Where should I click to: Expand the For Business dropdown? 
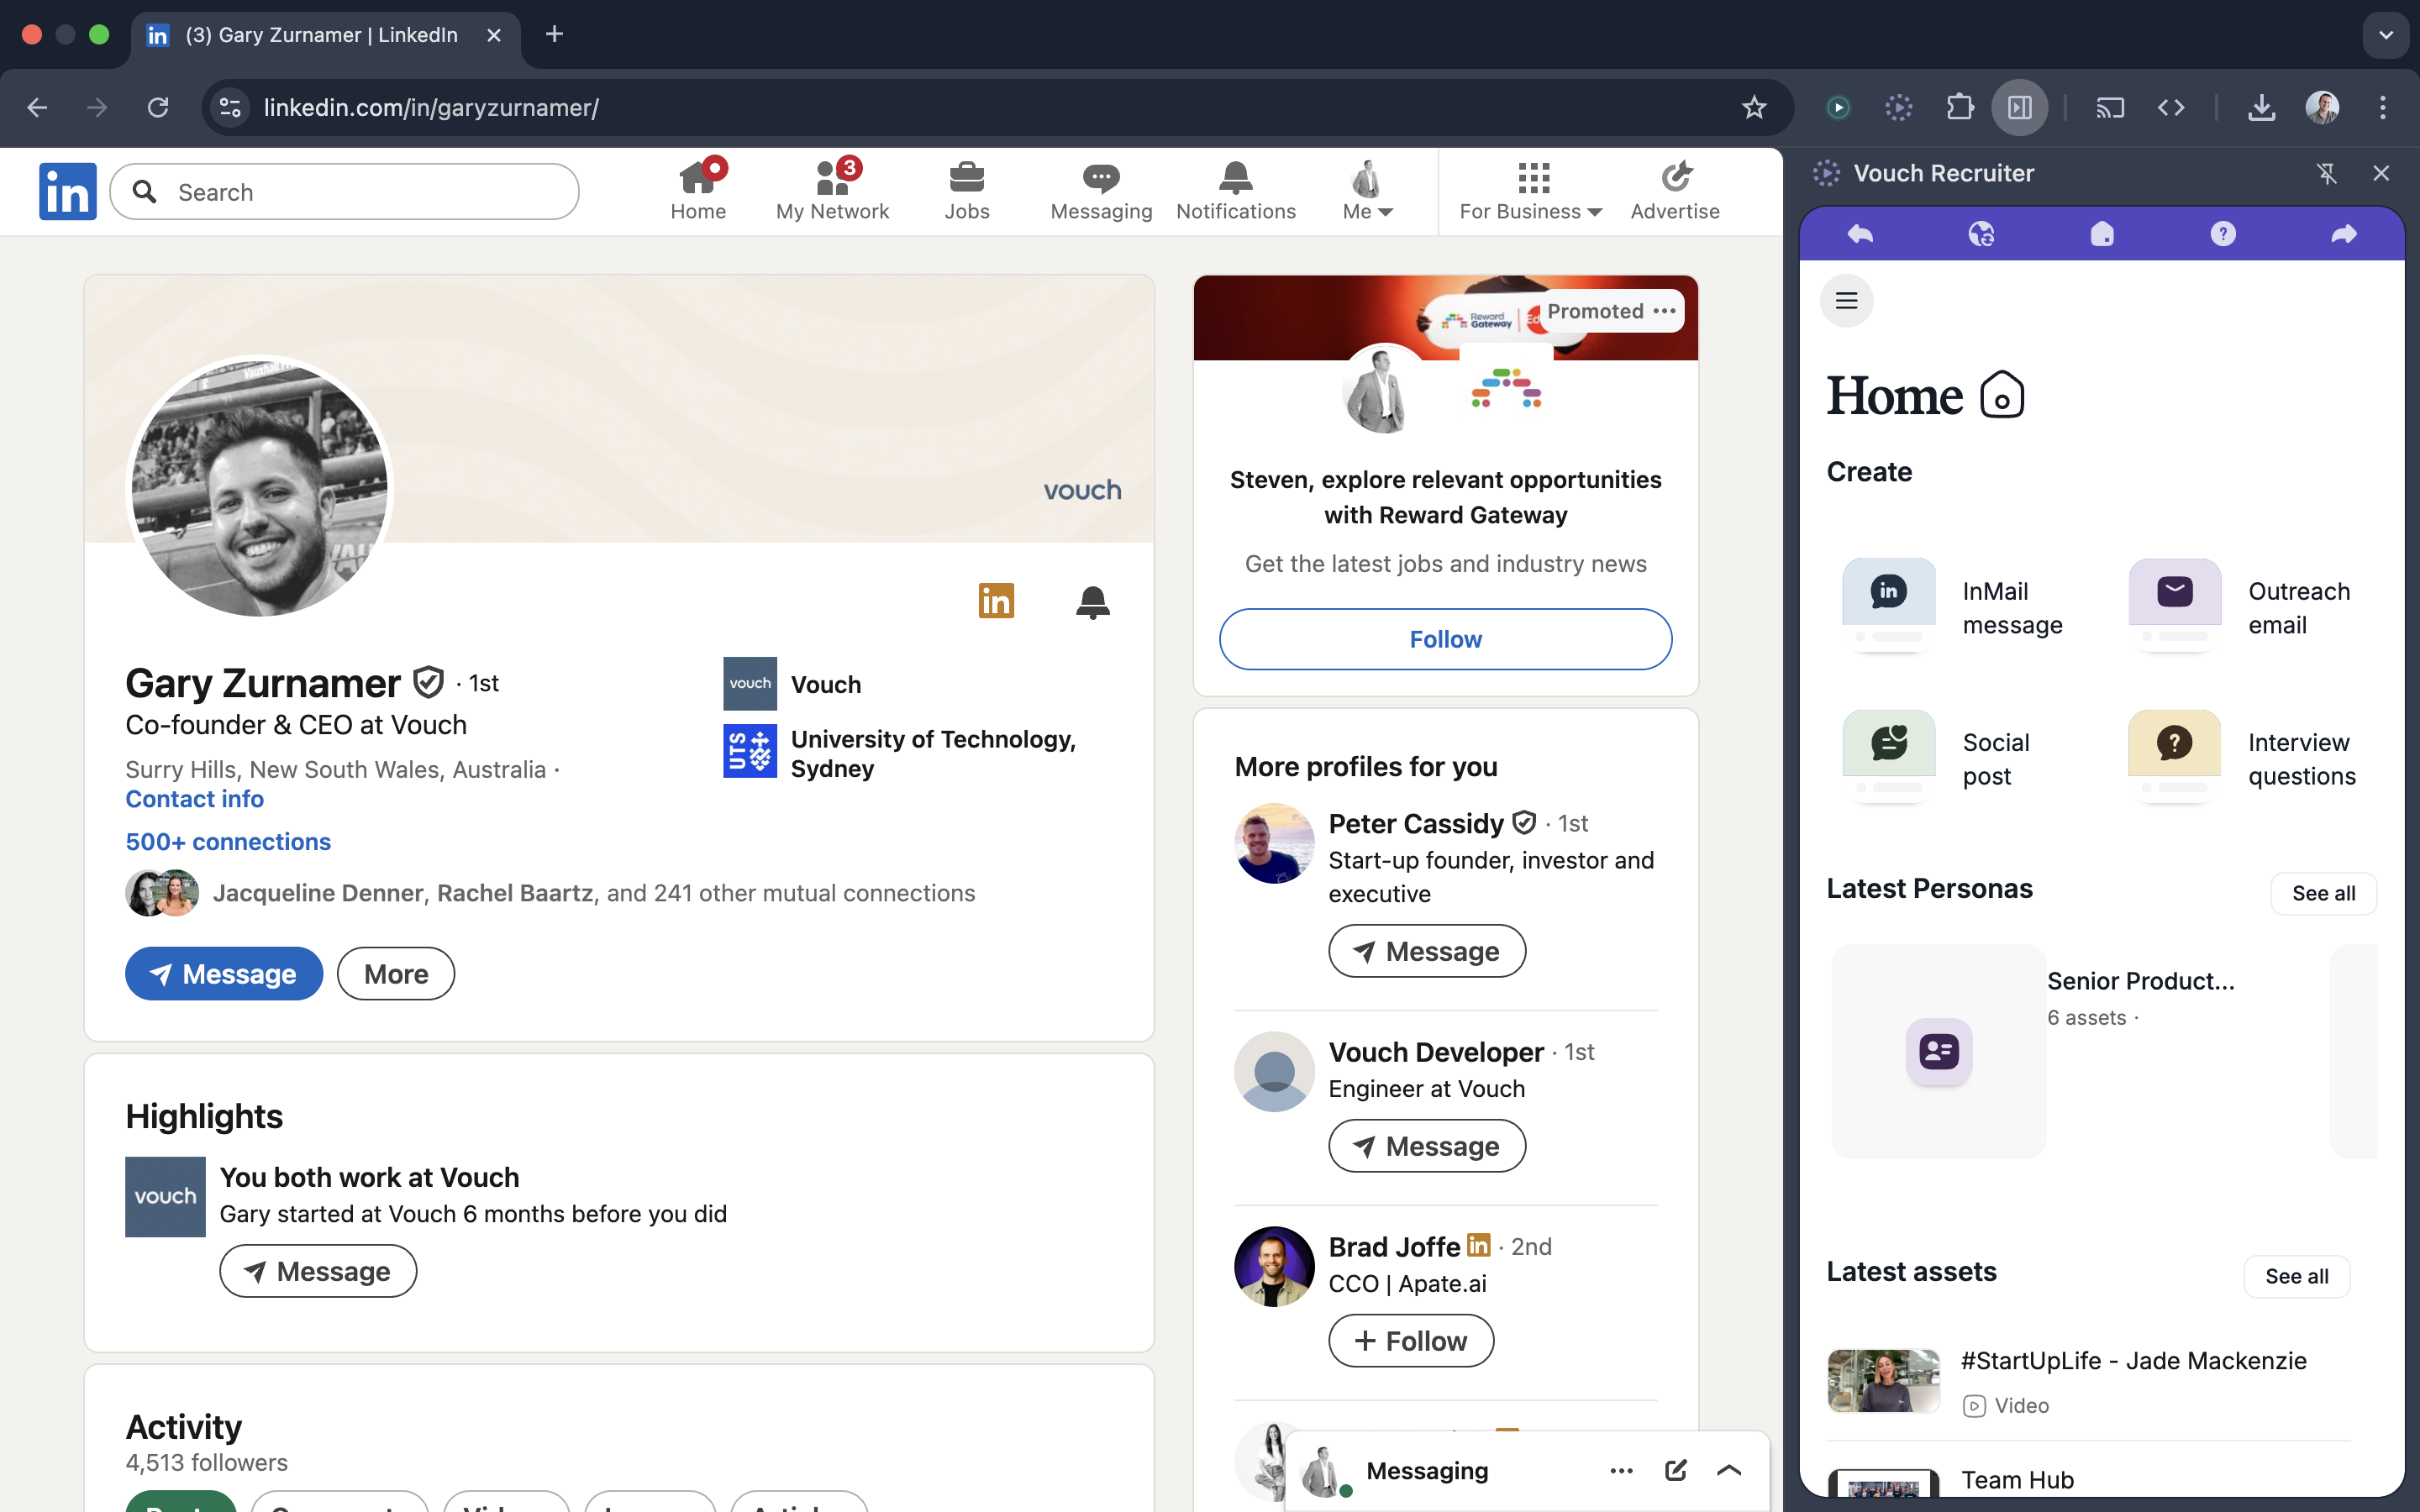[x=1530, y=191]
